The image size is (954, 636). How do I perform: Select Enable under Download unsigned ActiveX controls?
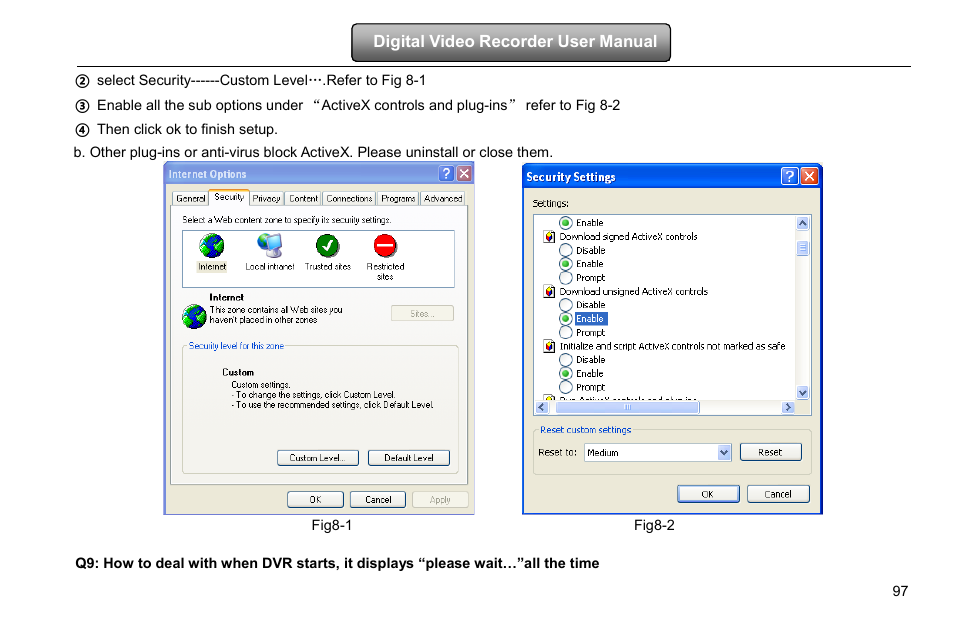point(566,318)
